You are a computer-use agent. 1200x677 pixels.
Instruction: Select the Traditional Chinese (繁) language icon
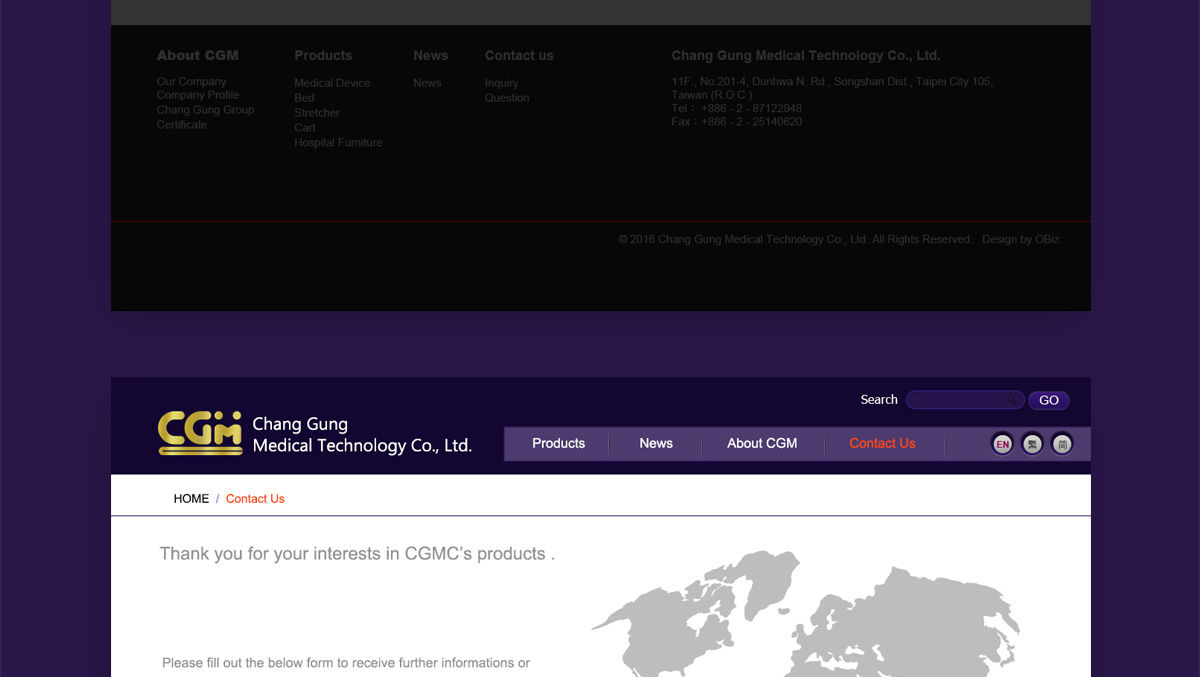pyautogui.click(x=1032, y=444)
